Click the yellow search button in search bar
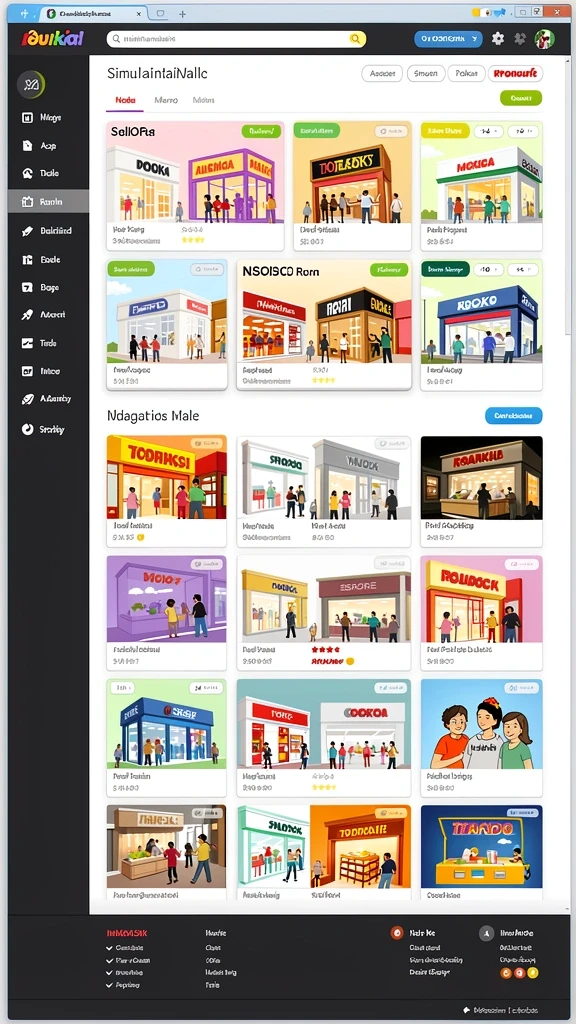This screenshot has width=576, height=1024. click(355, 39)
